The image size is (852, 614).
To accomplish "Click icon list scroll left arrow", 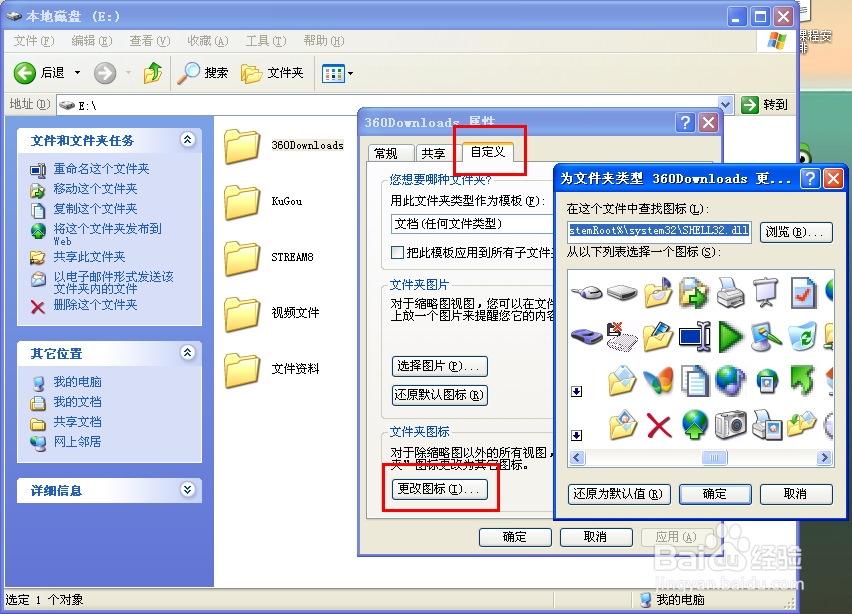I will [577, 458].
